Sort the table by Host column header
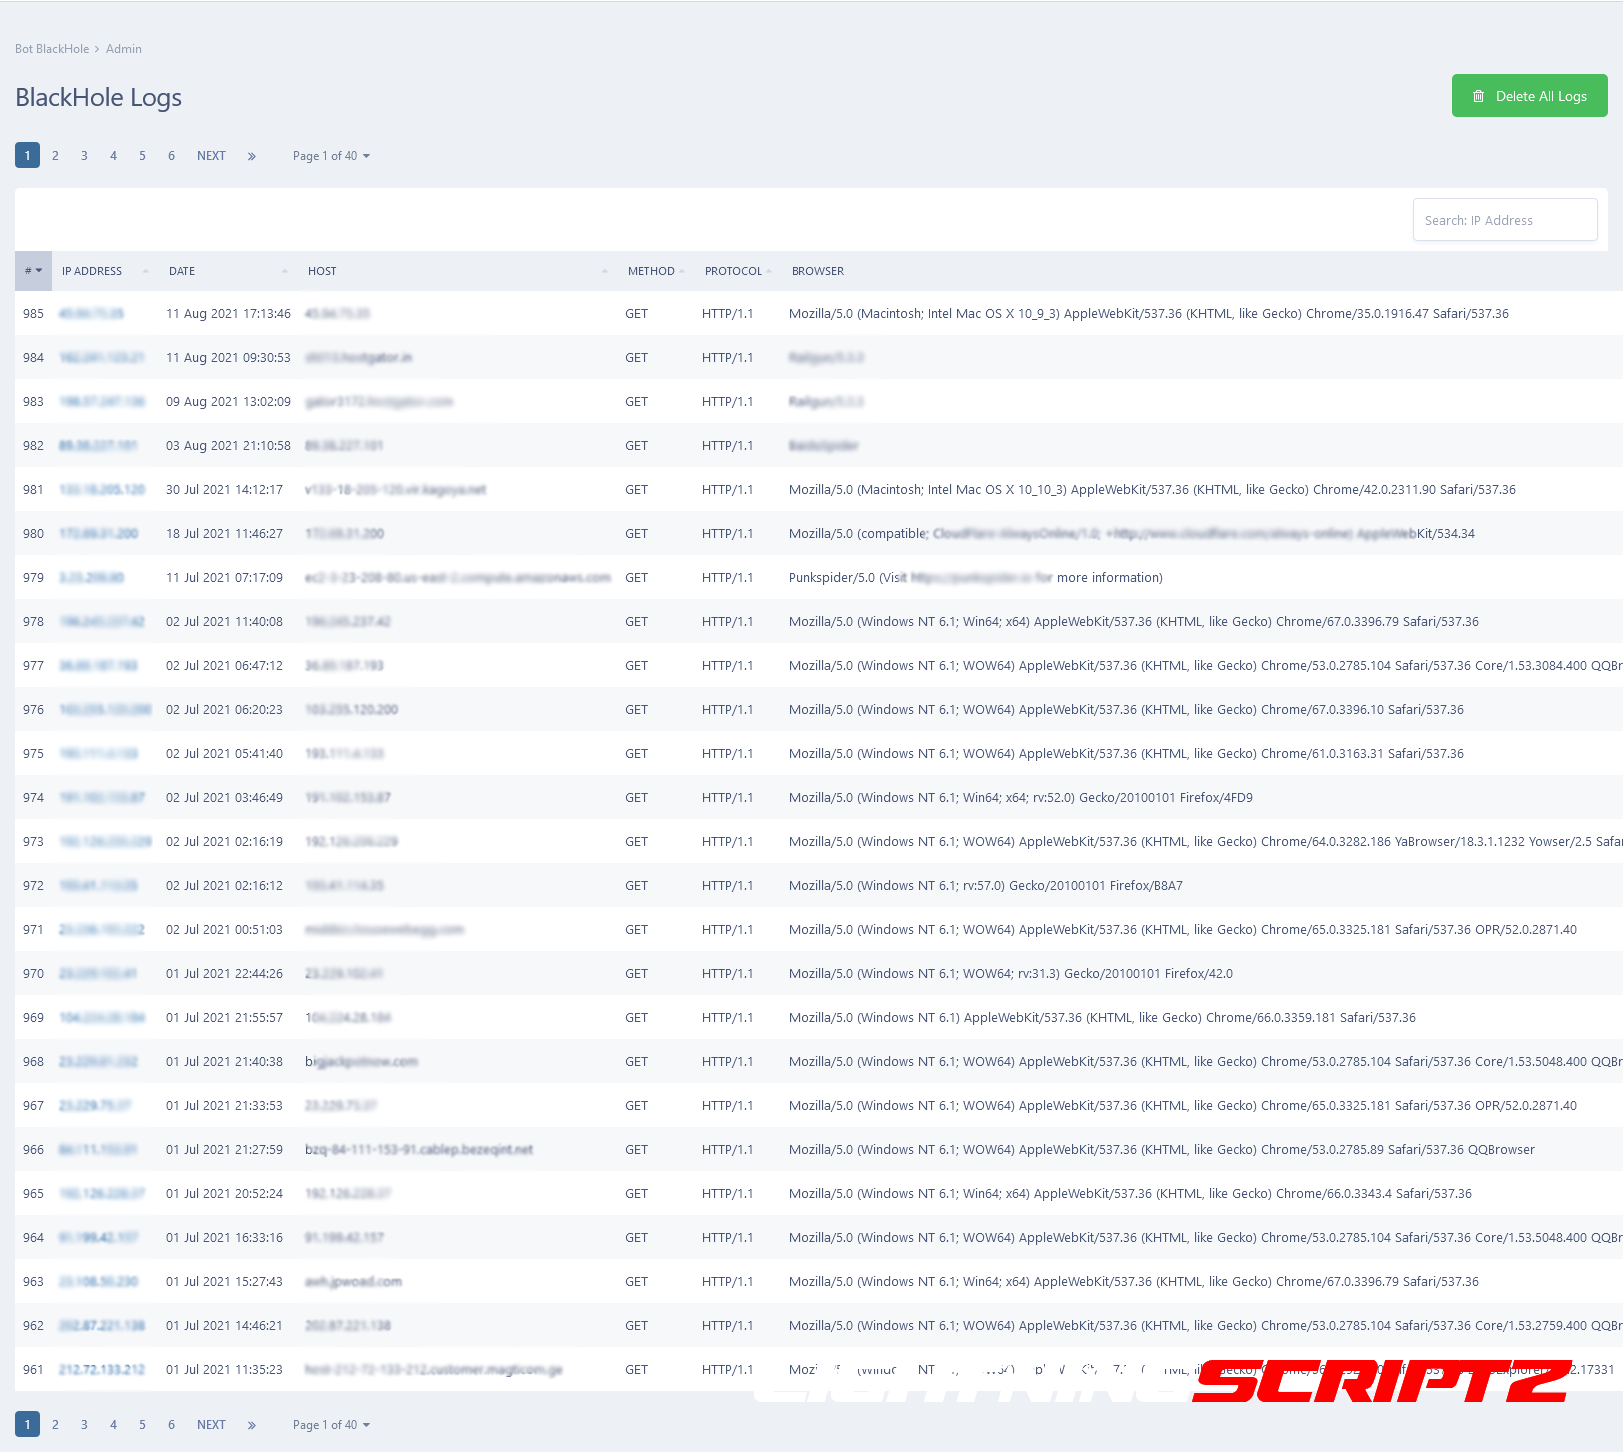Viewport: 1623px width, 1452px height. (x=322, y=271)
